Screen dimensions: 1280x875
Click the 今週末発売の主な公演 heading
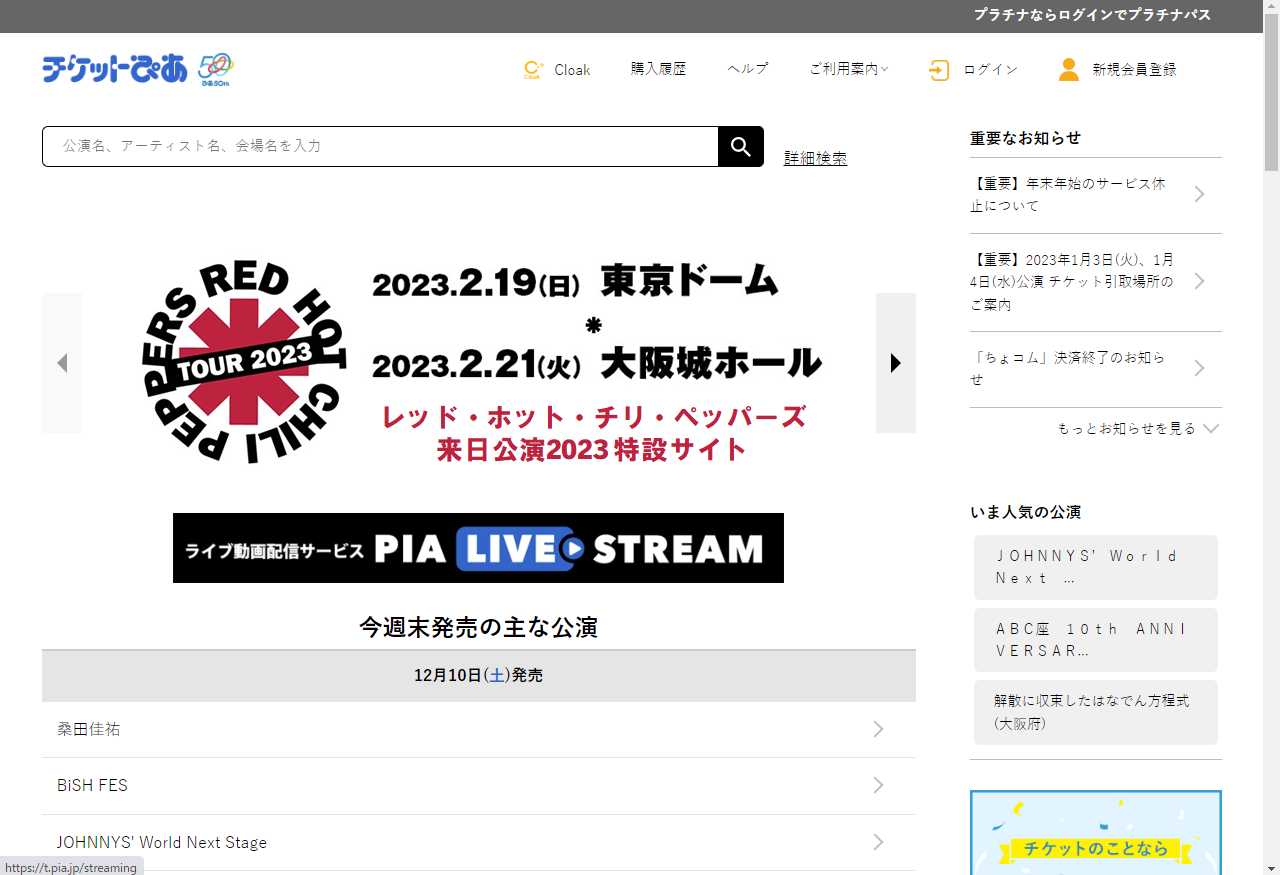(x=479, y=627)
